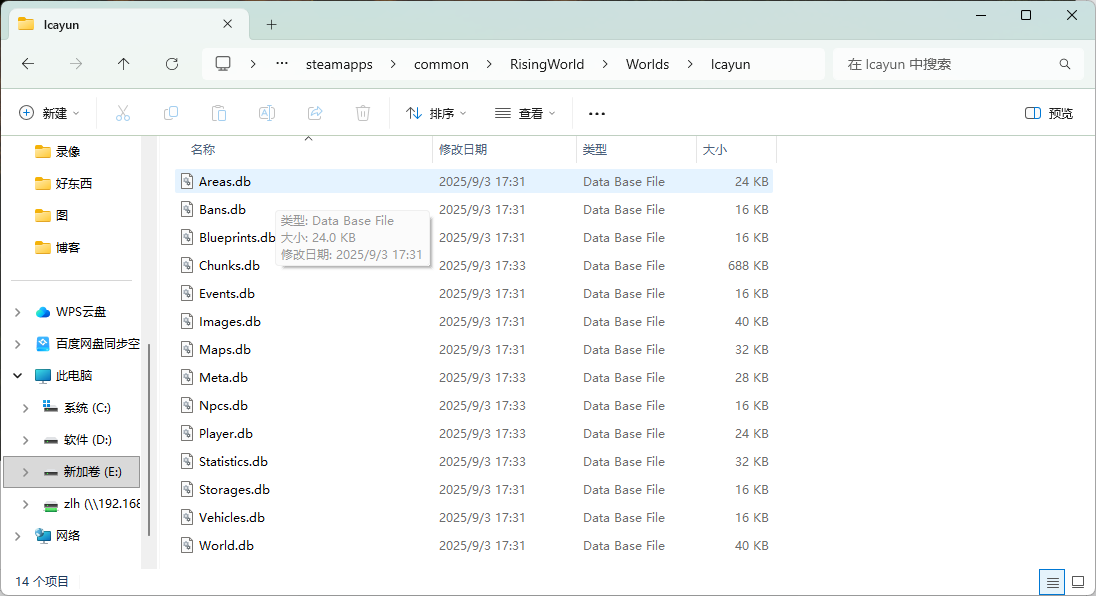
Task: Open a new tab with plus button
Action: tap(271, 25)
